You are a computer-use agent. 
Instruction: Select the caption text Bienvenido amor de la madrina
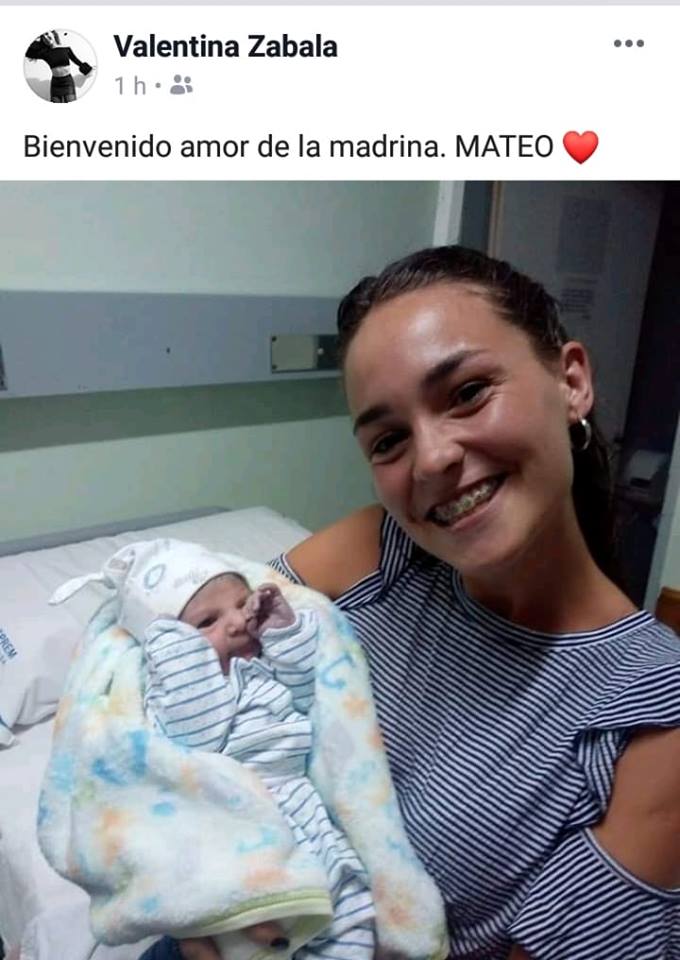[x=234, y=147]
